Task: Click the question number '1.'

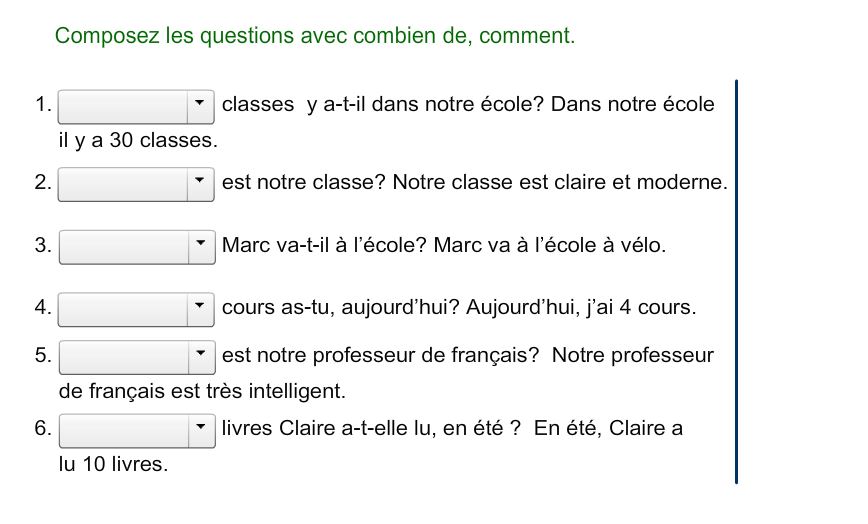Action: click(43, 104)
